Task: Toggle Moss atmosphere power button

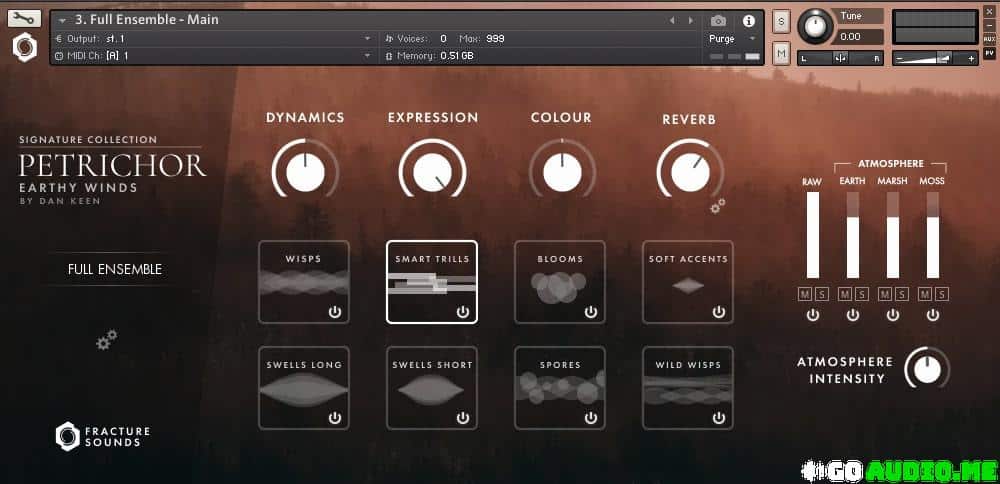Action: point(933,315)
